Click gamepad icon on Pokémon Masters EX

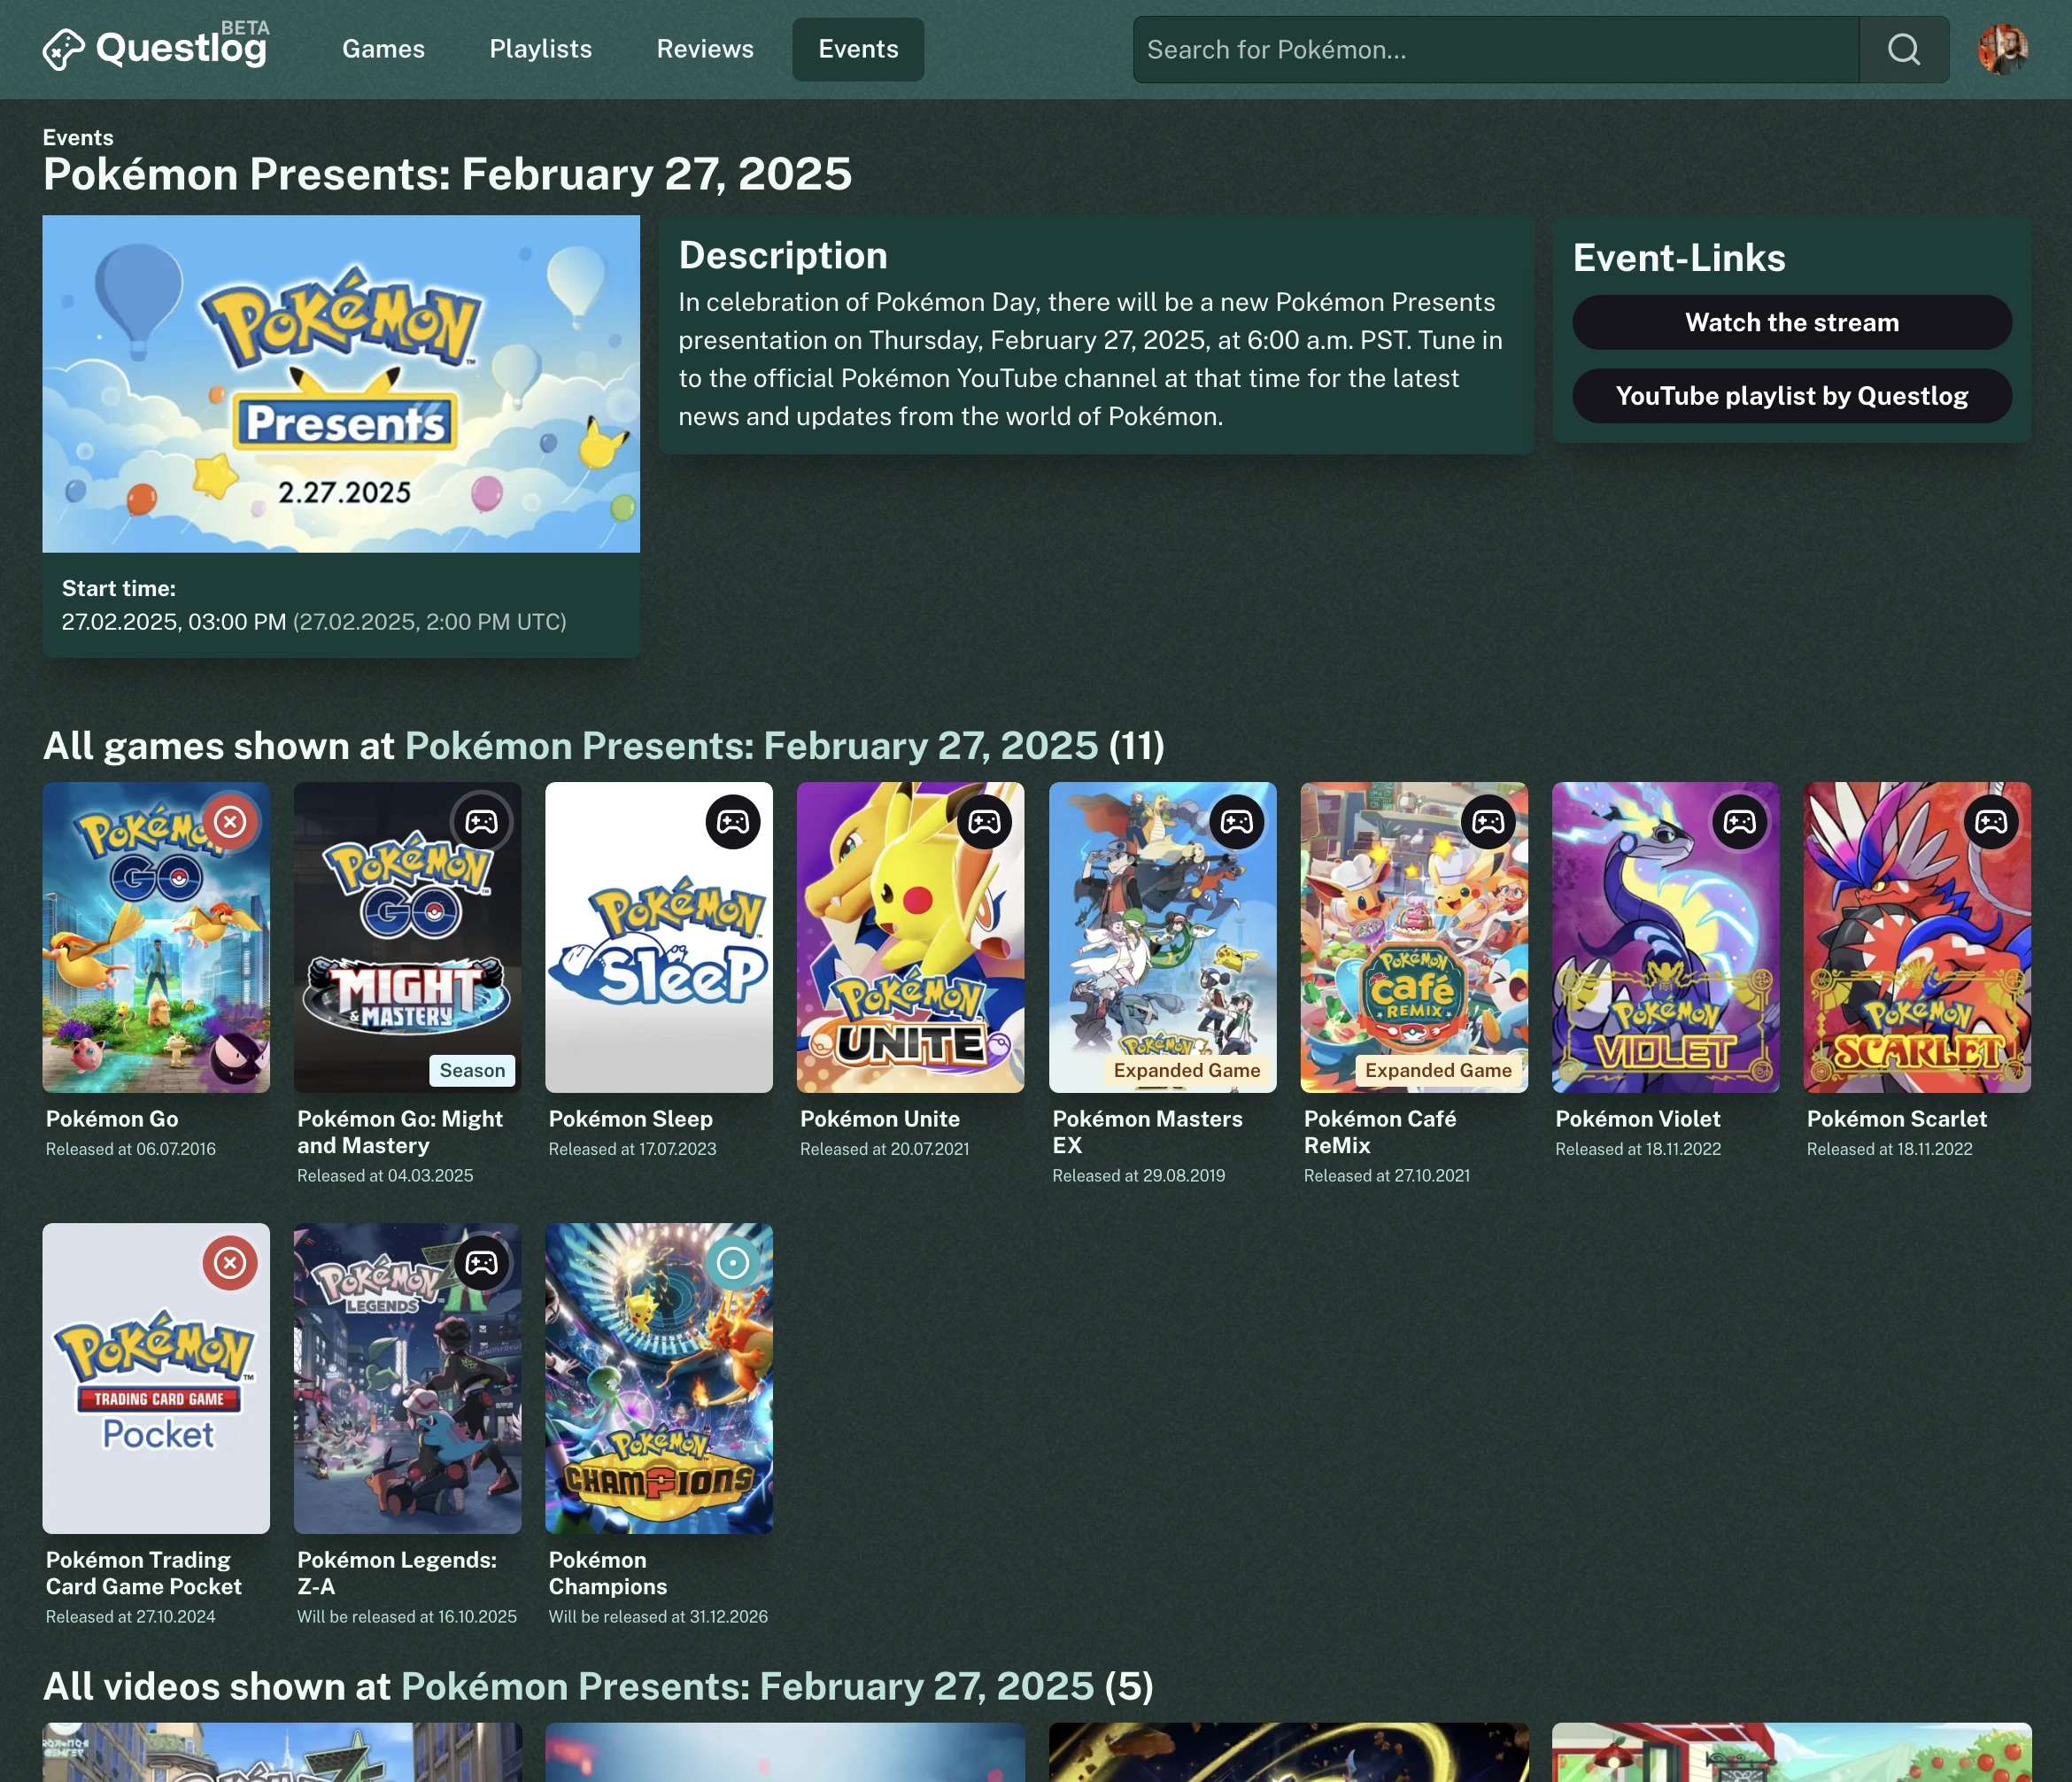coord(1237,822)
